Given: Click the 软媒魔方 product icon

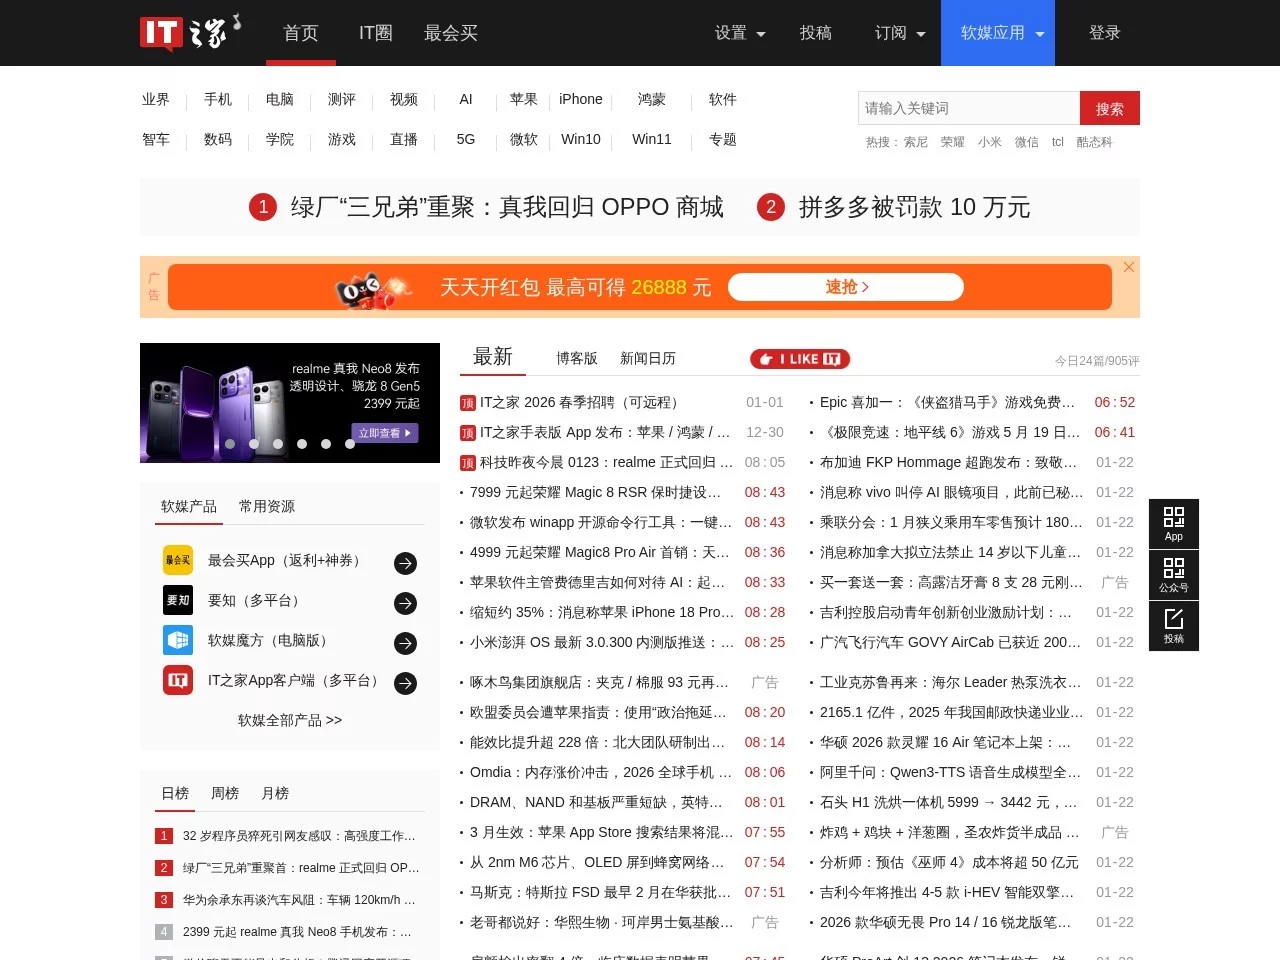Looking at the screenshot, I should (x=178, y=640).
